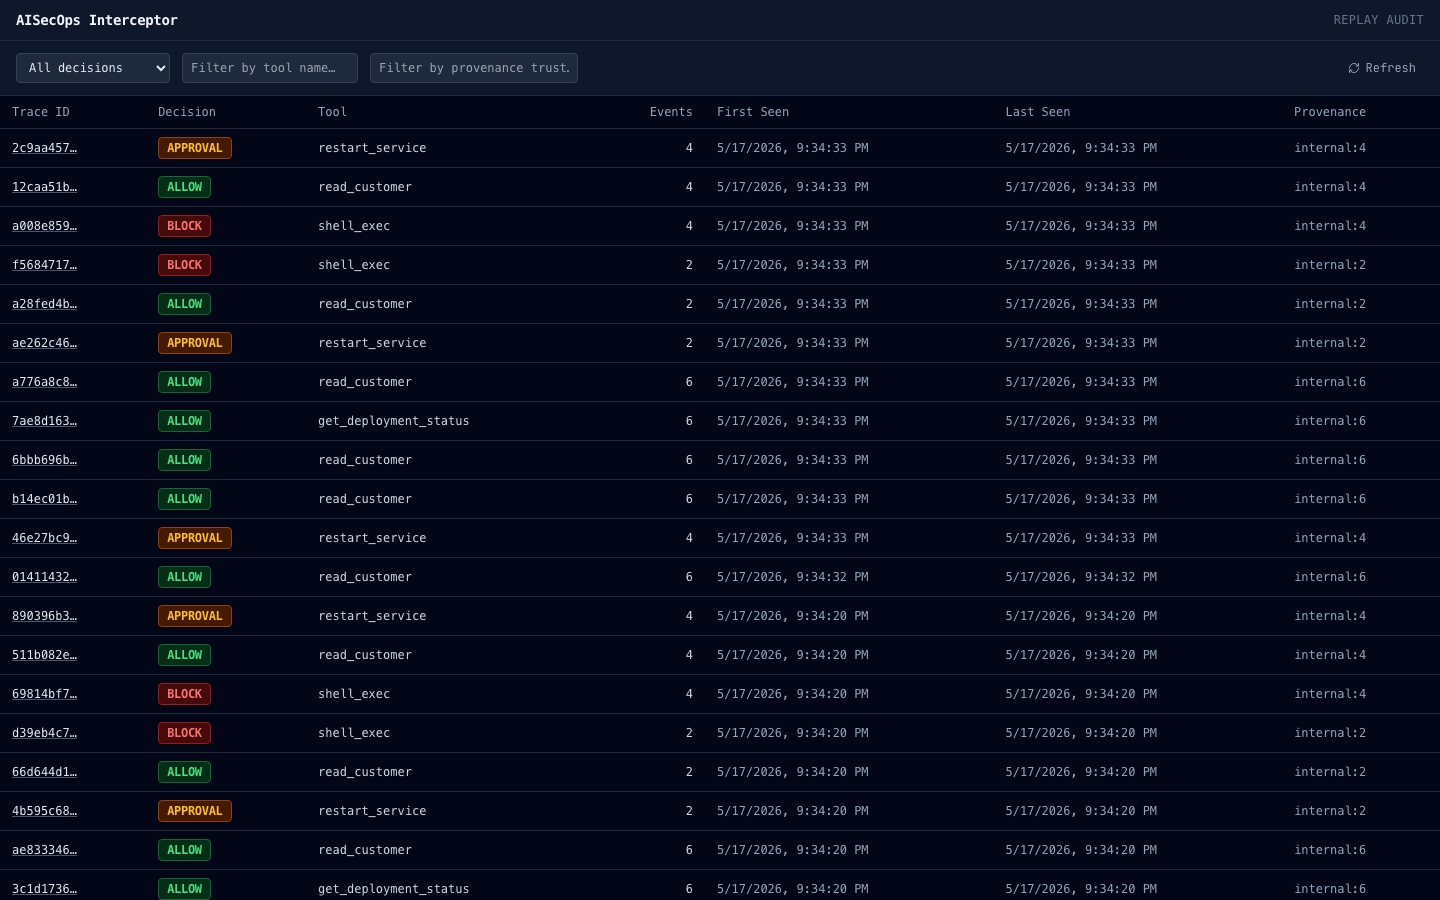Click internal:6 provenance in row a776a8c8
1440x900 pixels.
point(1330,382)
